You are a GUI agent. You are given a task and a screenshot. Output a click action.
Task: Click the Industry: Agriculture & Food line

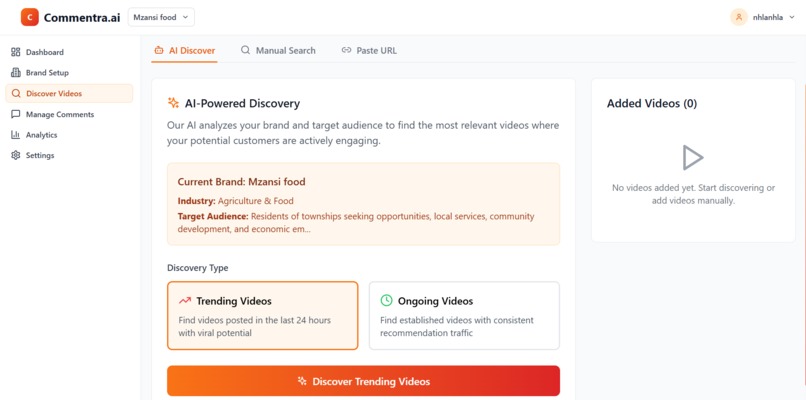[x=235, y=201]
